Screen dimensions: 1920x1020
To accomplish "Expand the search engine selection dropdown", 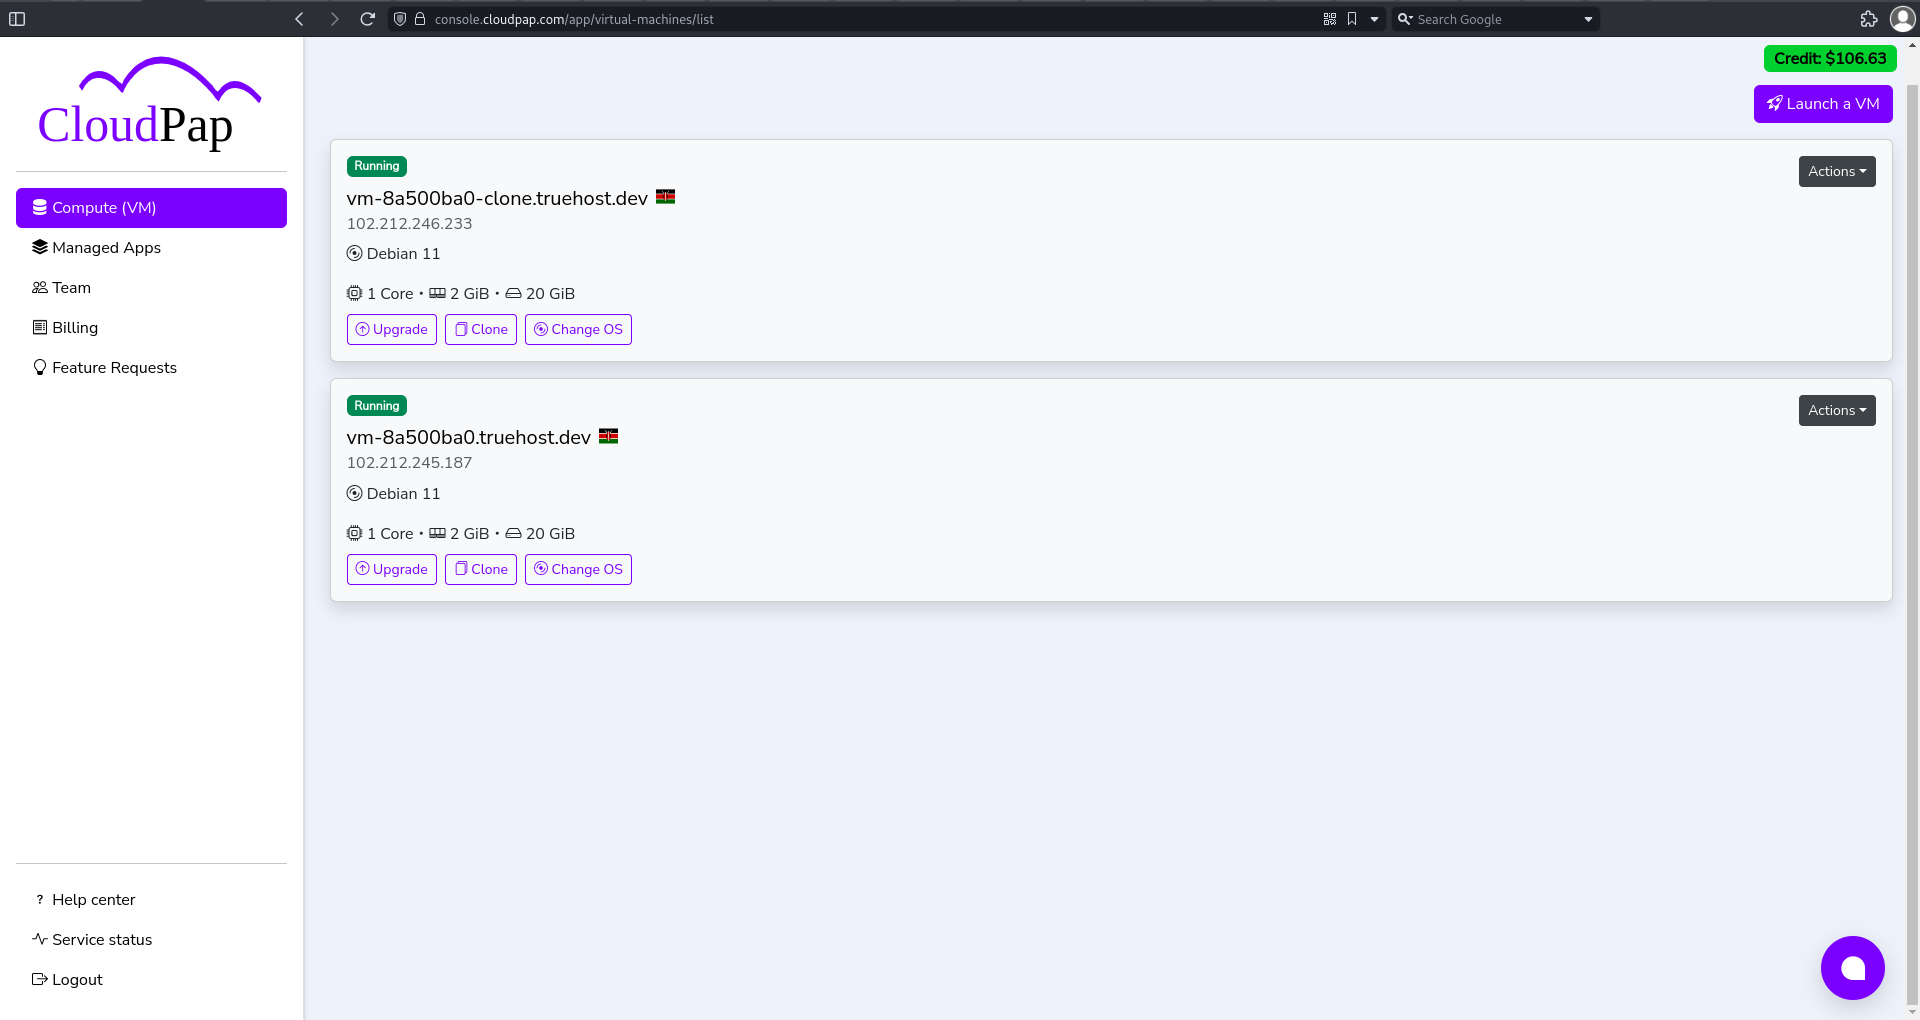I will [x=1588, y=18].
